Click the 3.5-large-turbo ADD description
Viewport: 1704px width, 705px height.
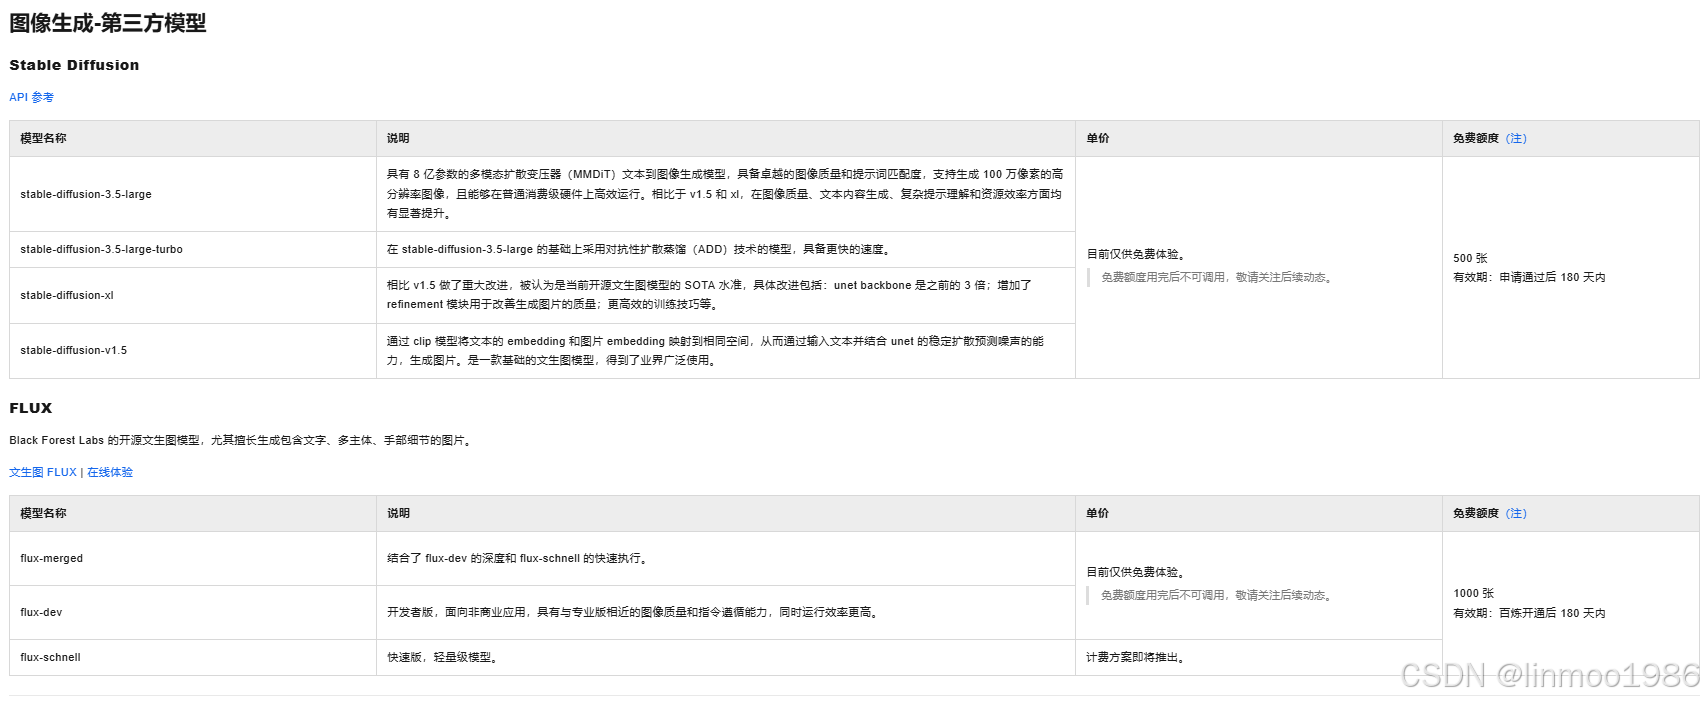click(x=639, y=249)
